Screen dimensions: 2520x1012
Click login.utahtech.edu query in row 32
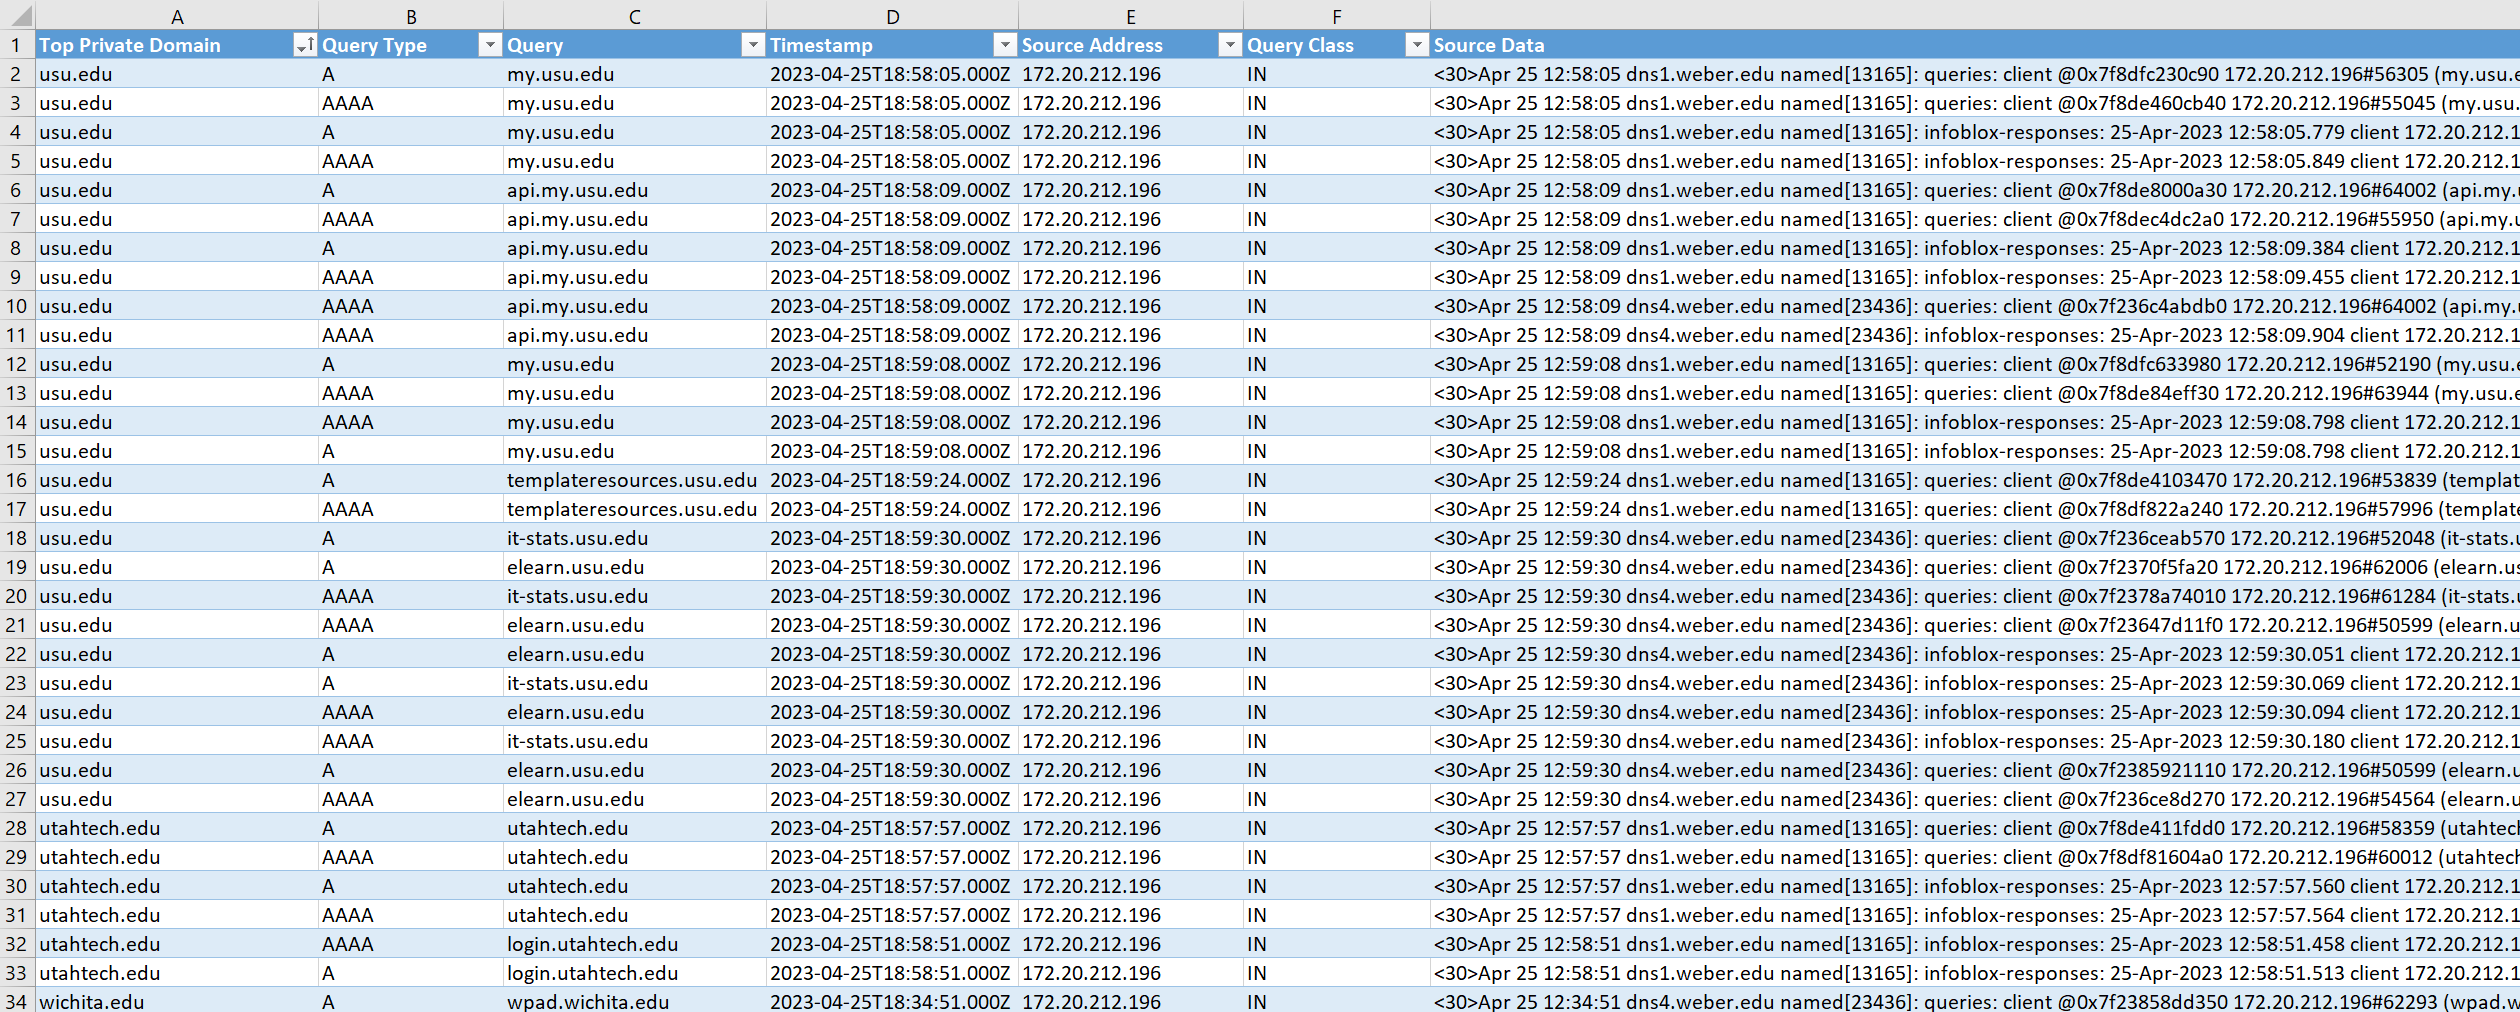[x=635, y=944]
